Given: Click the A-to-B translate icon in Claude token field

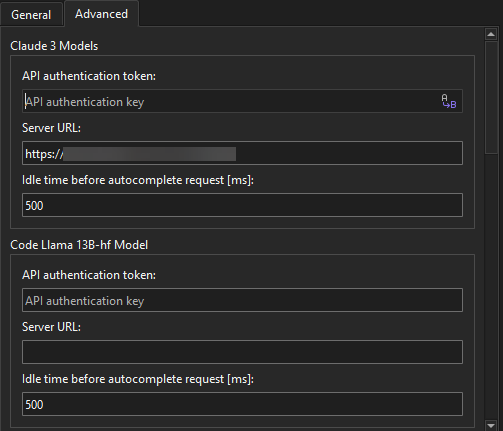Looking at the screenshot, I should pyautogui.click(x=449, y=101).
